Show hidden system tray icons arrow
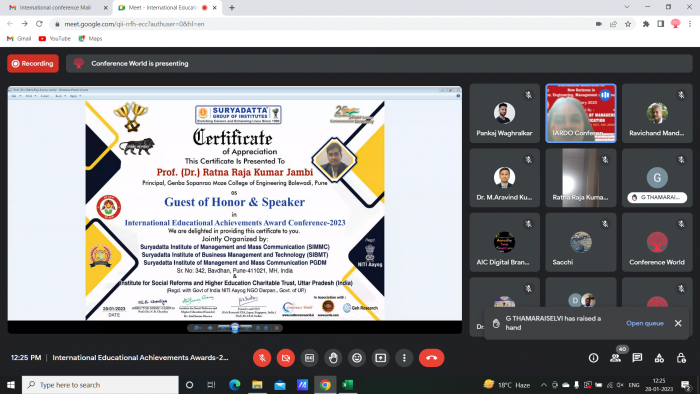The image size is (700, 394). point(543,385)
